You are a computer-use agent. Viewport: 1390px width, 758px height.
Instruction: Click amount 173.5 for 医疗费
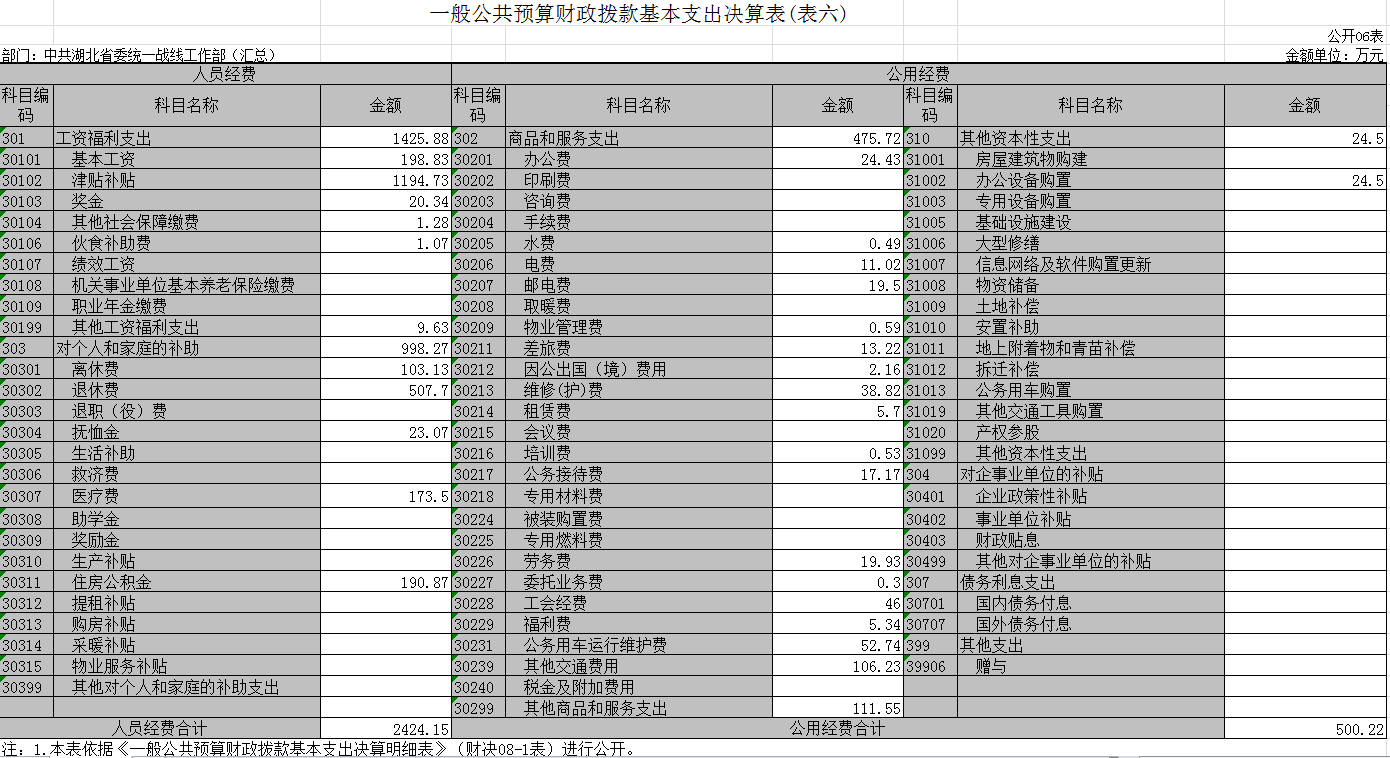coord(386,496)
